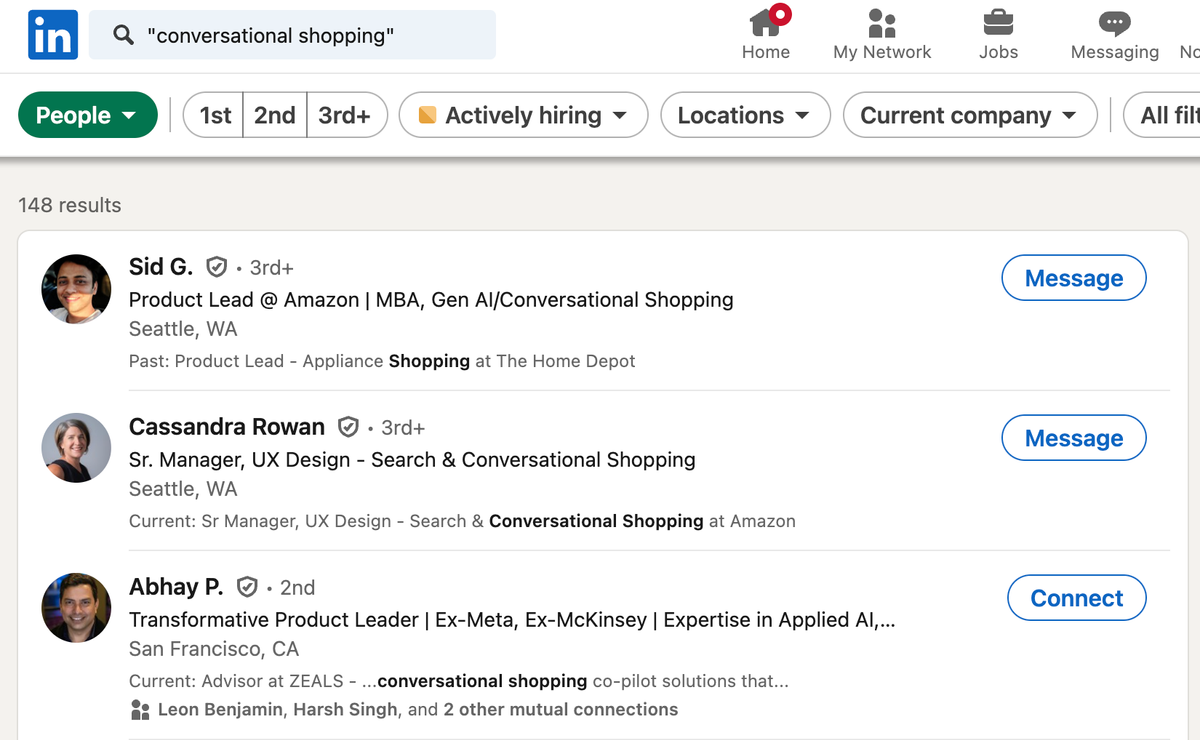The width and height of the screenshot is (1200, 740).
Task: Click "Current: Sr Manager, UX Design" summary line
Action: [x=462, y=521]
